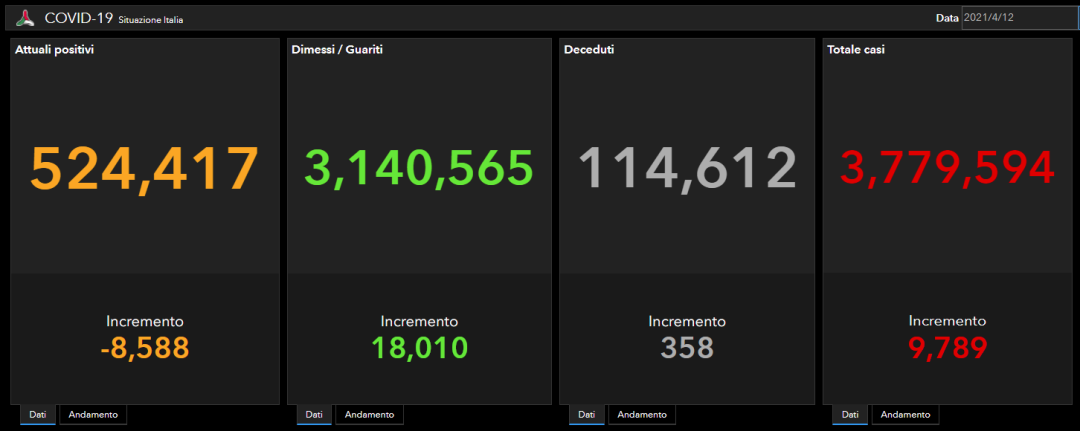Click Incremento label above 18,010
The image size is (1080, 431).
coord(419,322)
